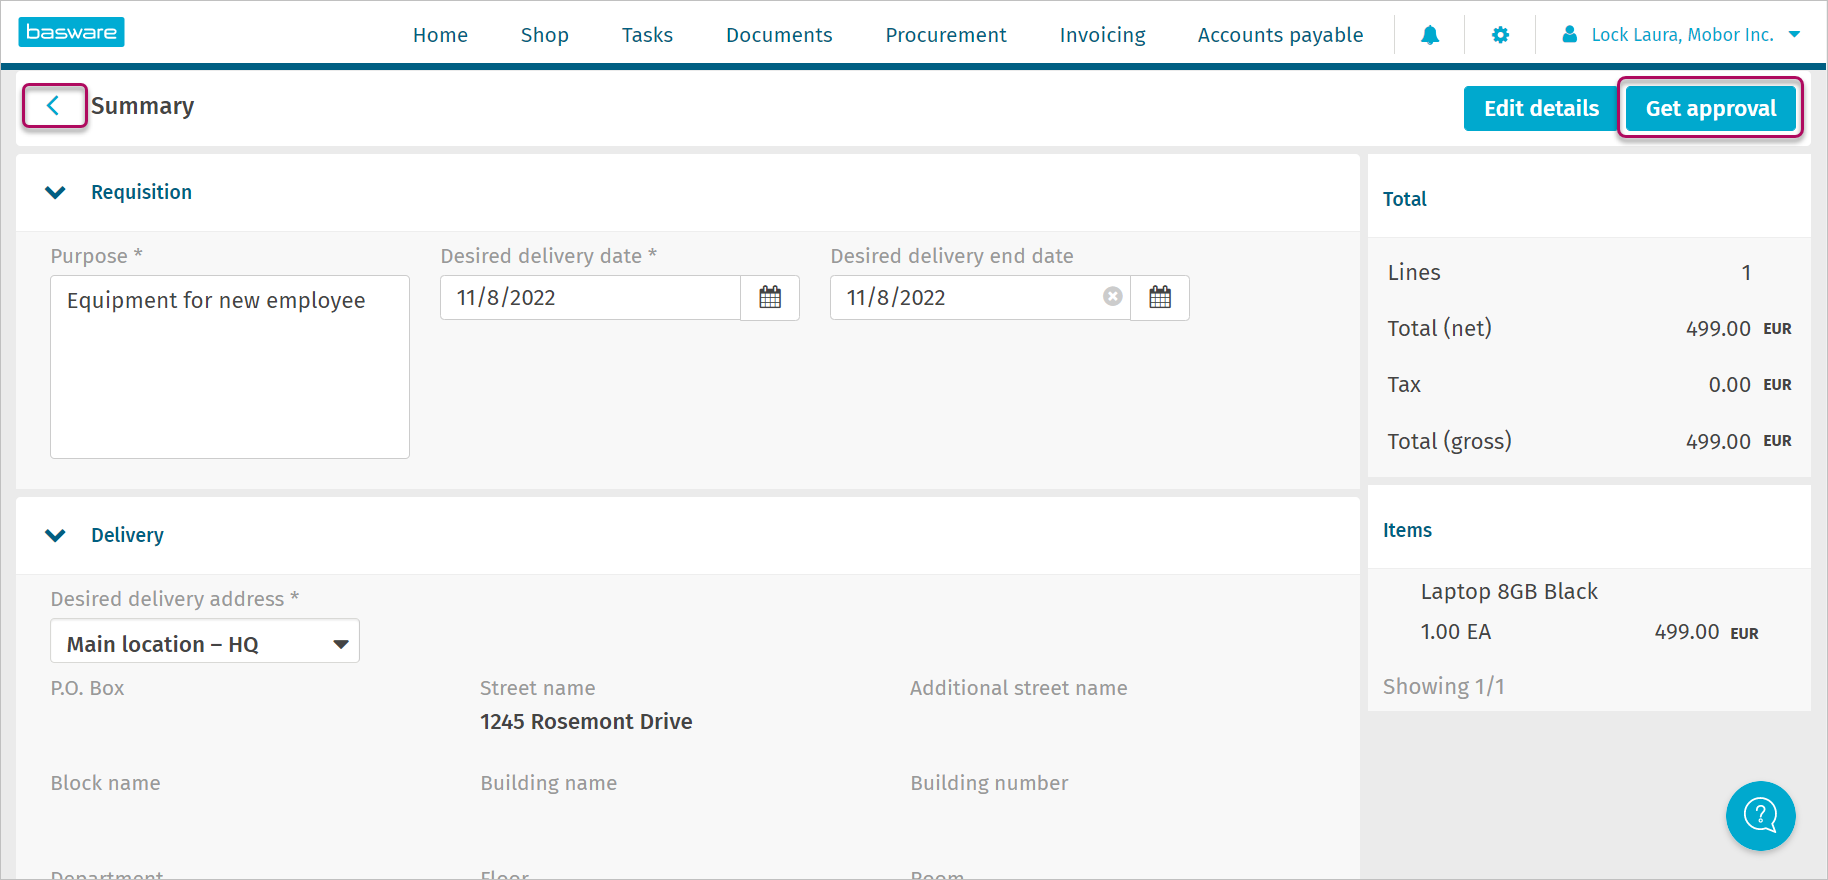The image size is (1828, 880).
Task: Click the Requisition section title
Action: point(141,192)
